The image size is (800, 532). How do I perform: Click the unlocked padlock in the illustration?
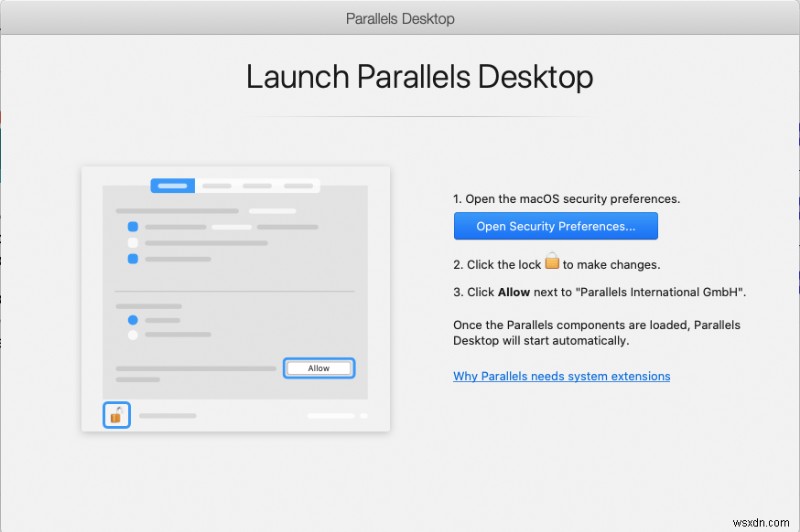(116, 415)
